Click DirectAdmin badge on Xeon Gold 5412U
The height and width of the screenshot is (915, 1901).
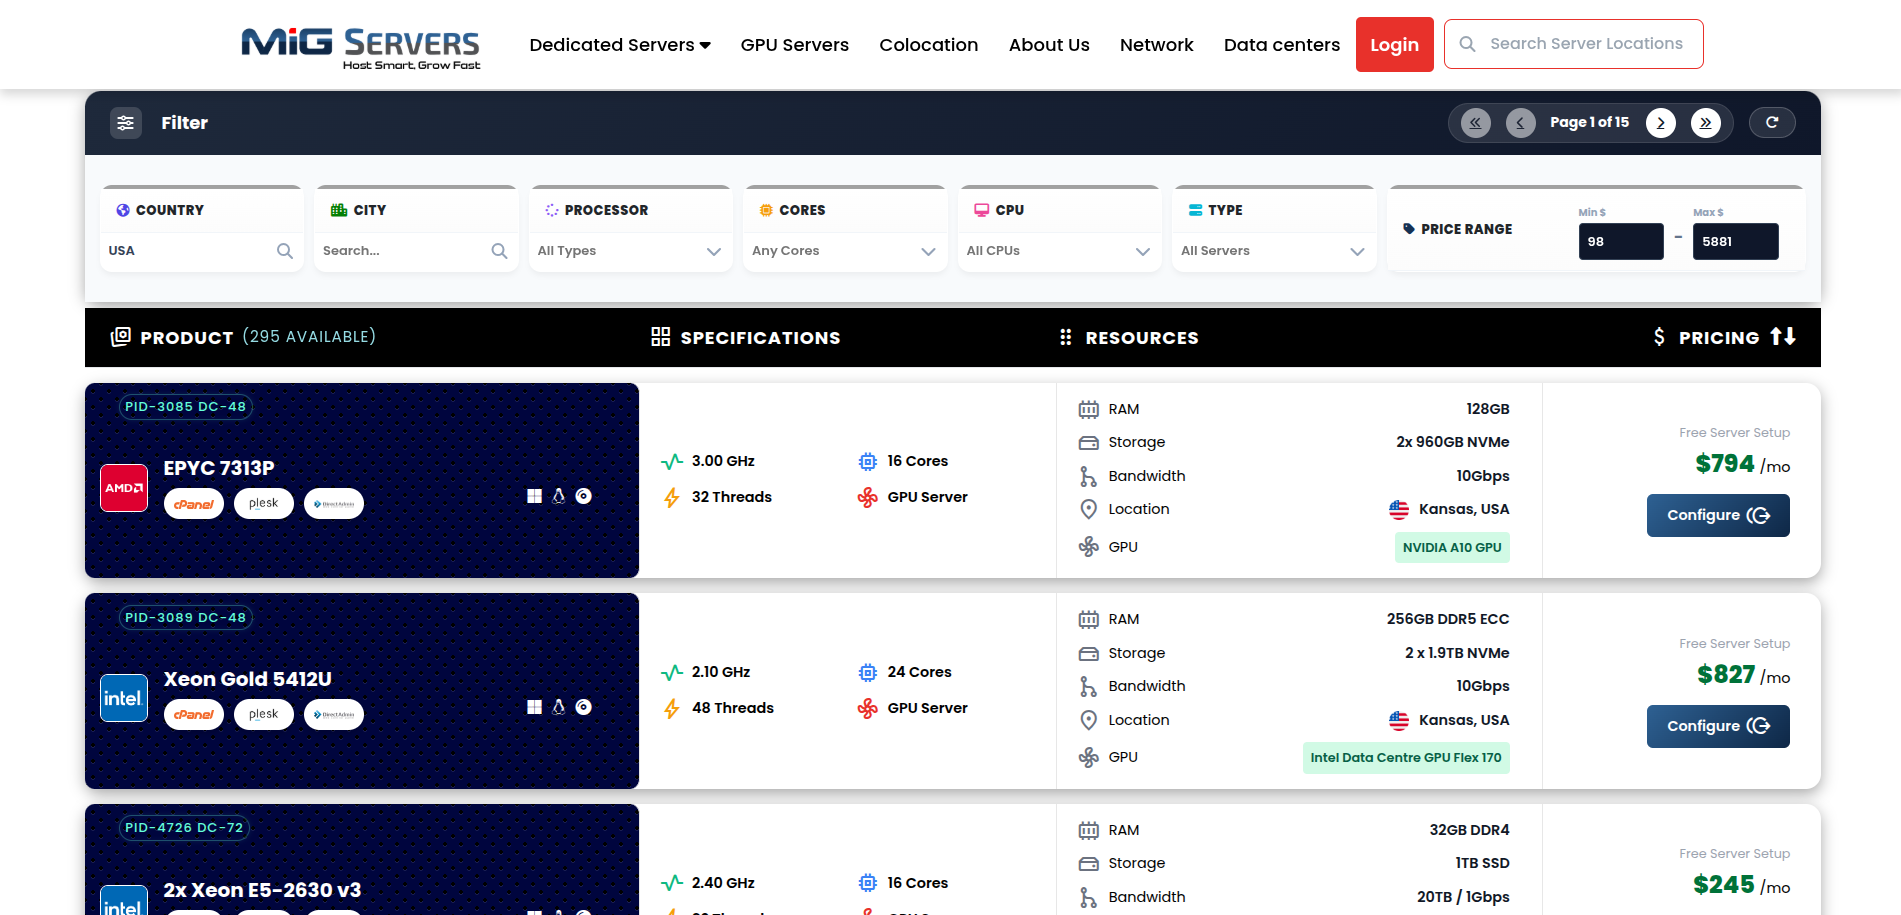coord(334,715)
